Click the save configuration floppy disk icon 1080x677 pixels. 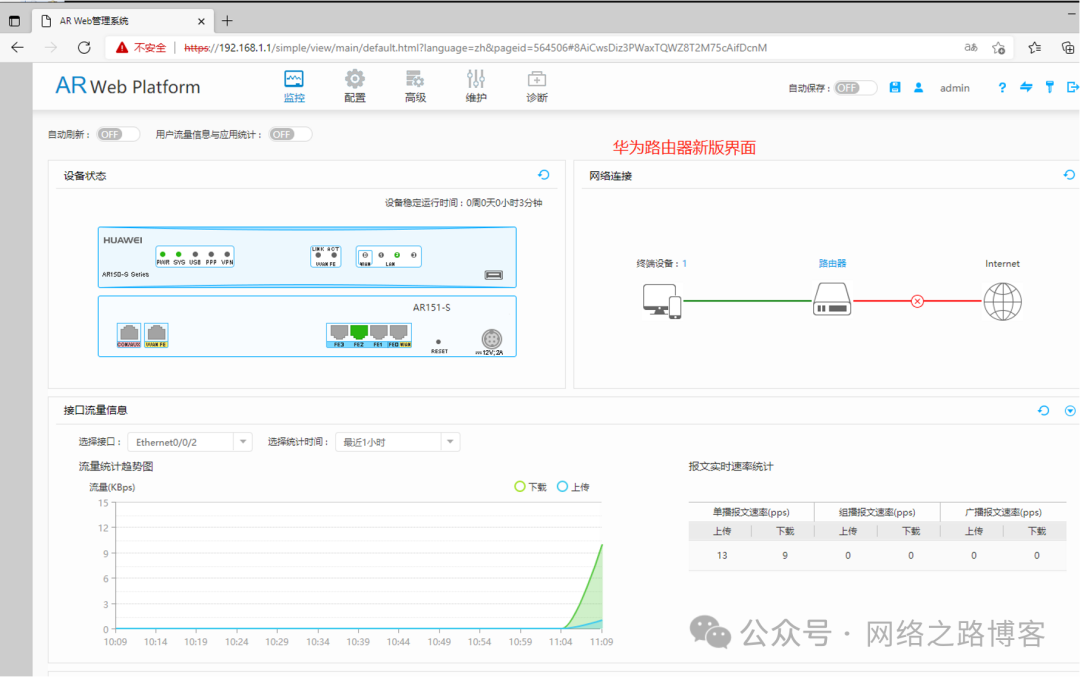(895, 88)
